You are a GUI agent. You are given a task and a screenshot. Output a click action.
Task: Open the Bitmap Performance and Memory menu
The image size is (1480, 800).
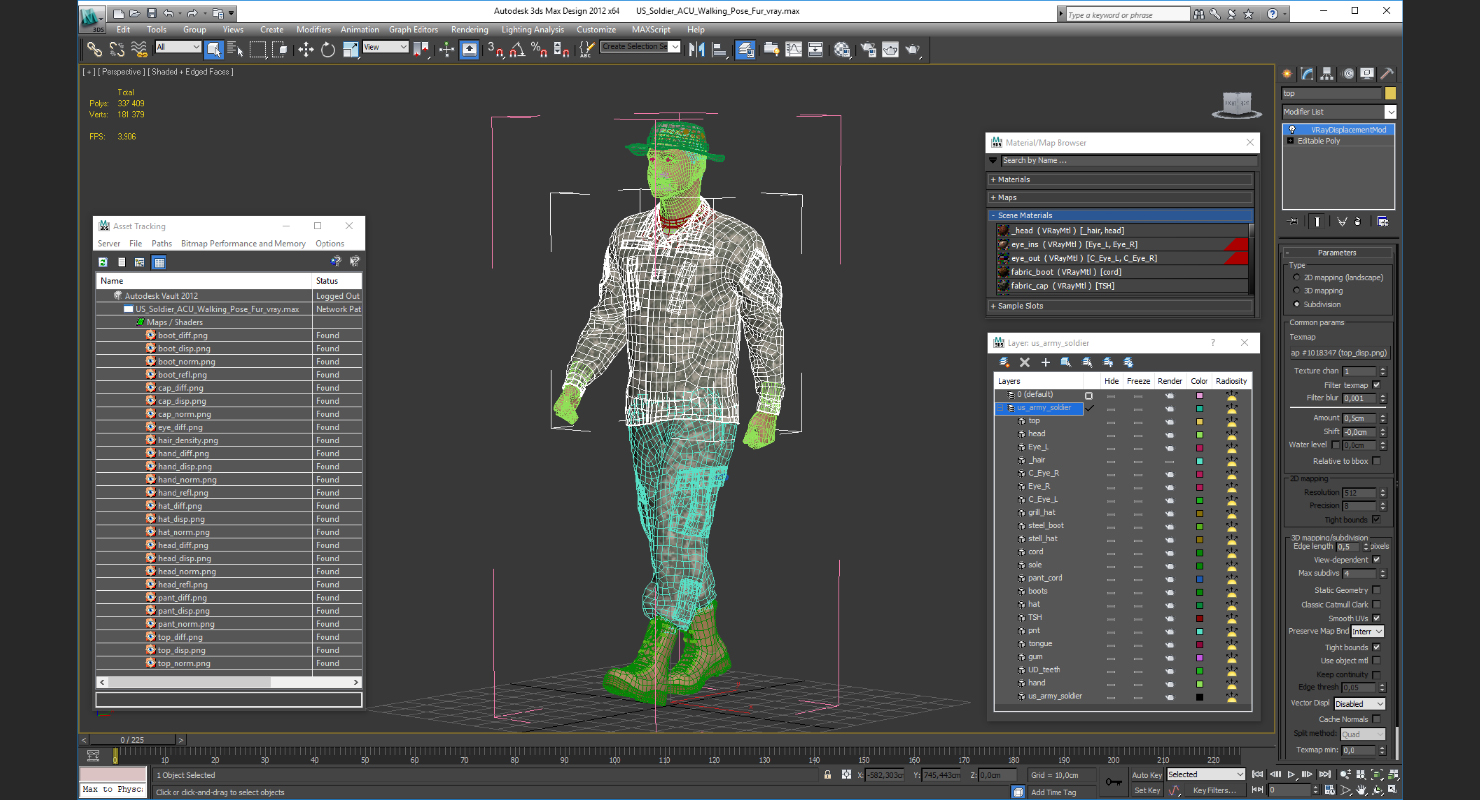click(x=243, y=244)
